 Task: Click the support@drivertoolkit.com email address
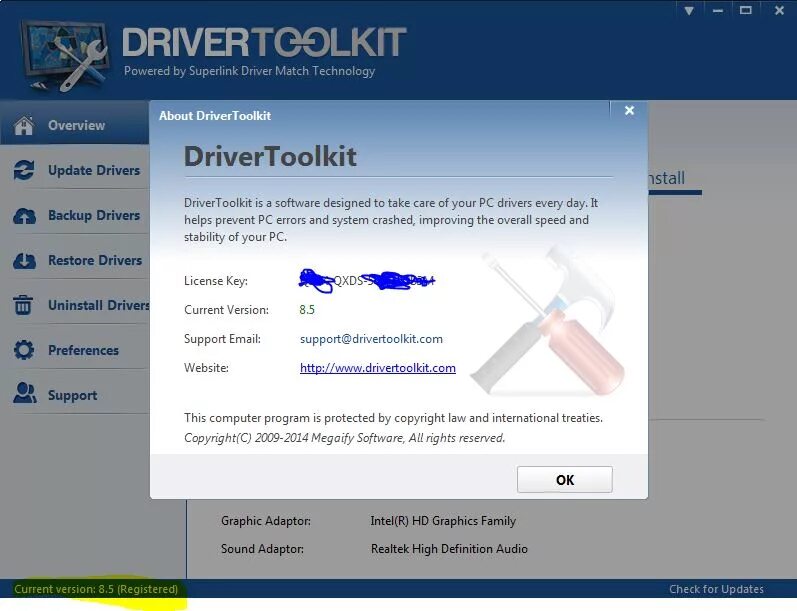click(371, 339)
